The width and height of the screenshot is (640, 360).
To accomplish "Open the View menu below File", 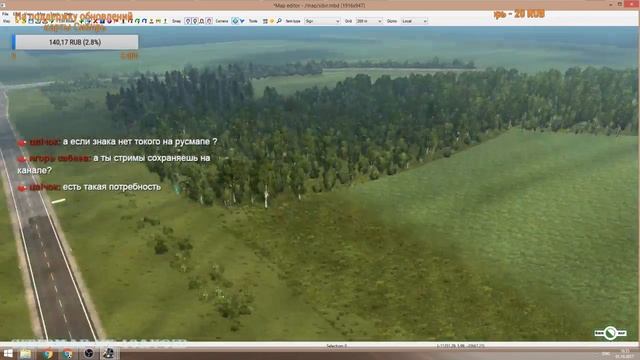I will click(x=6, y=21).
